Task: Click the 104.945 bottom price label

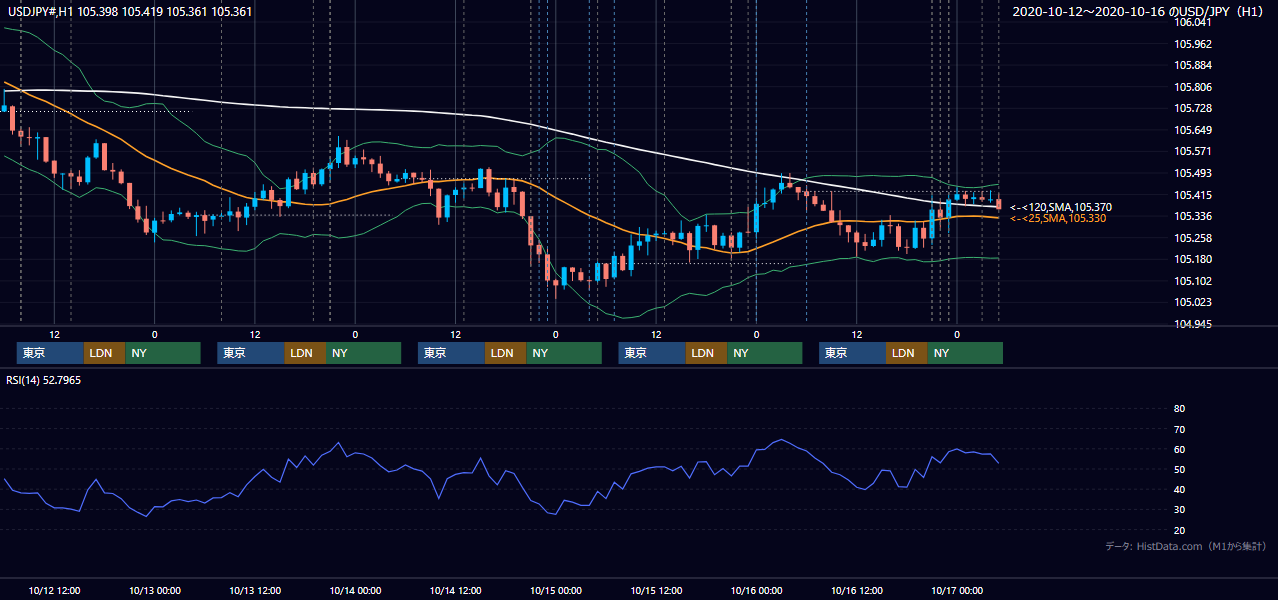Action: (x=1193, y=325)
